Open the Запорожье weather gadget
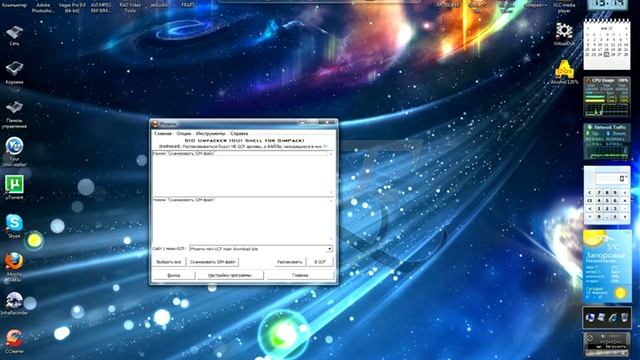640x360 pixels. tap(607, 267)
